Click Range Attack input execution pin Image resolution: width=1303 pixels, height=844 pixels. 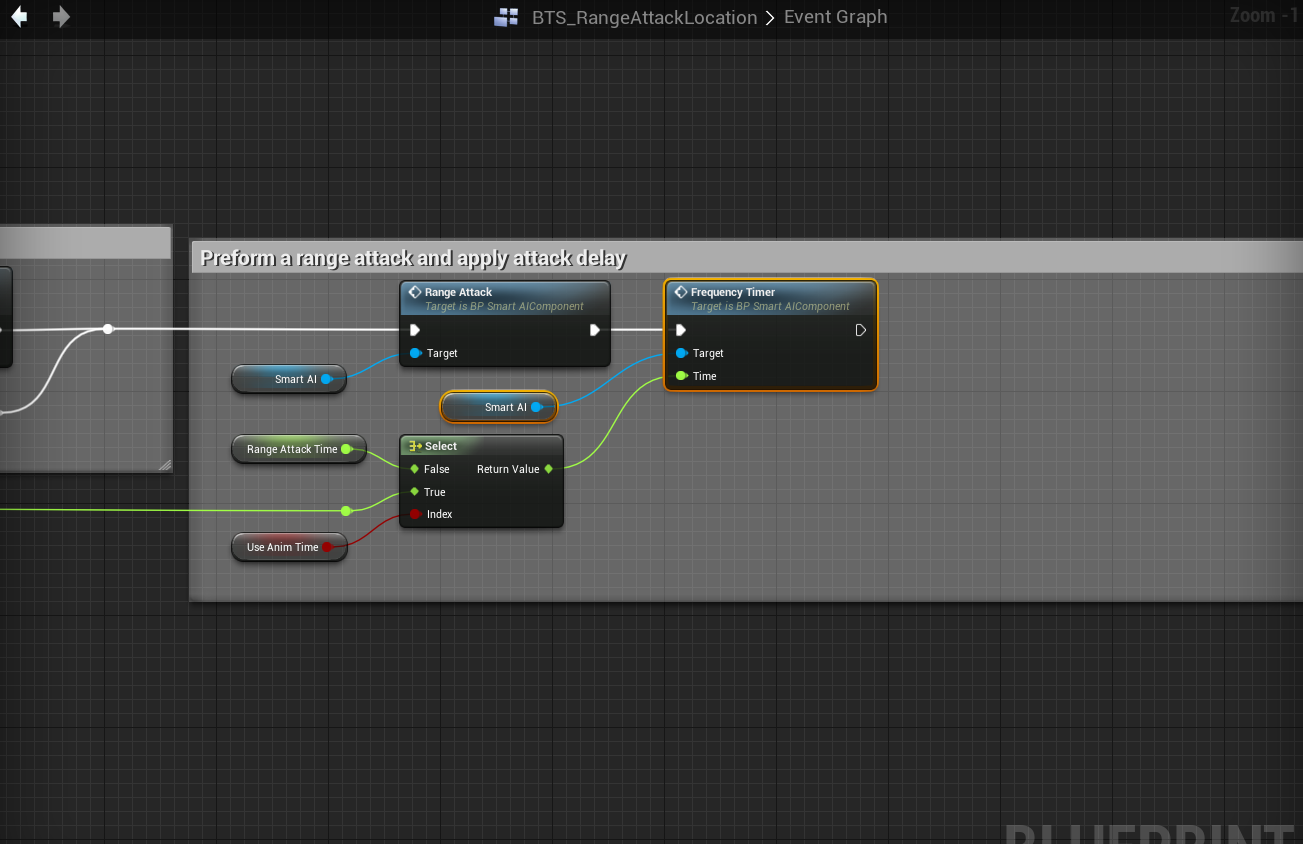coord(415,330)
